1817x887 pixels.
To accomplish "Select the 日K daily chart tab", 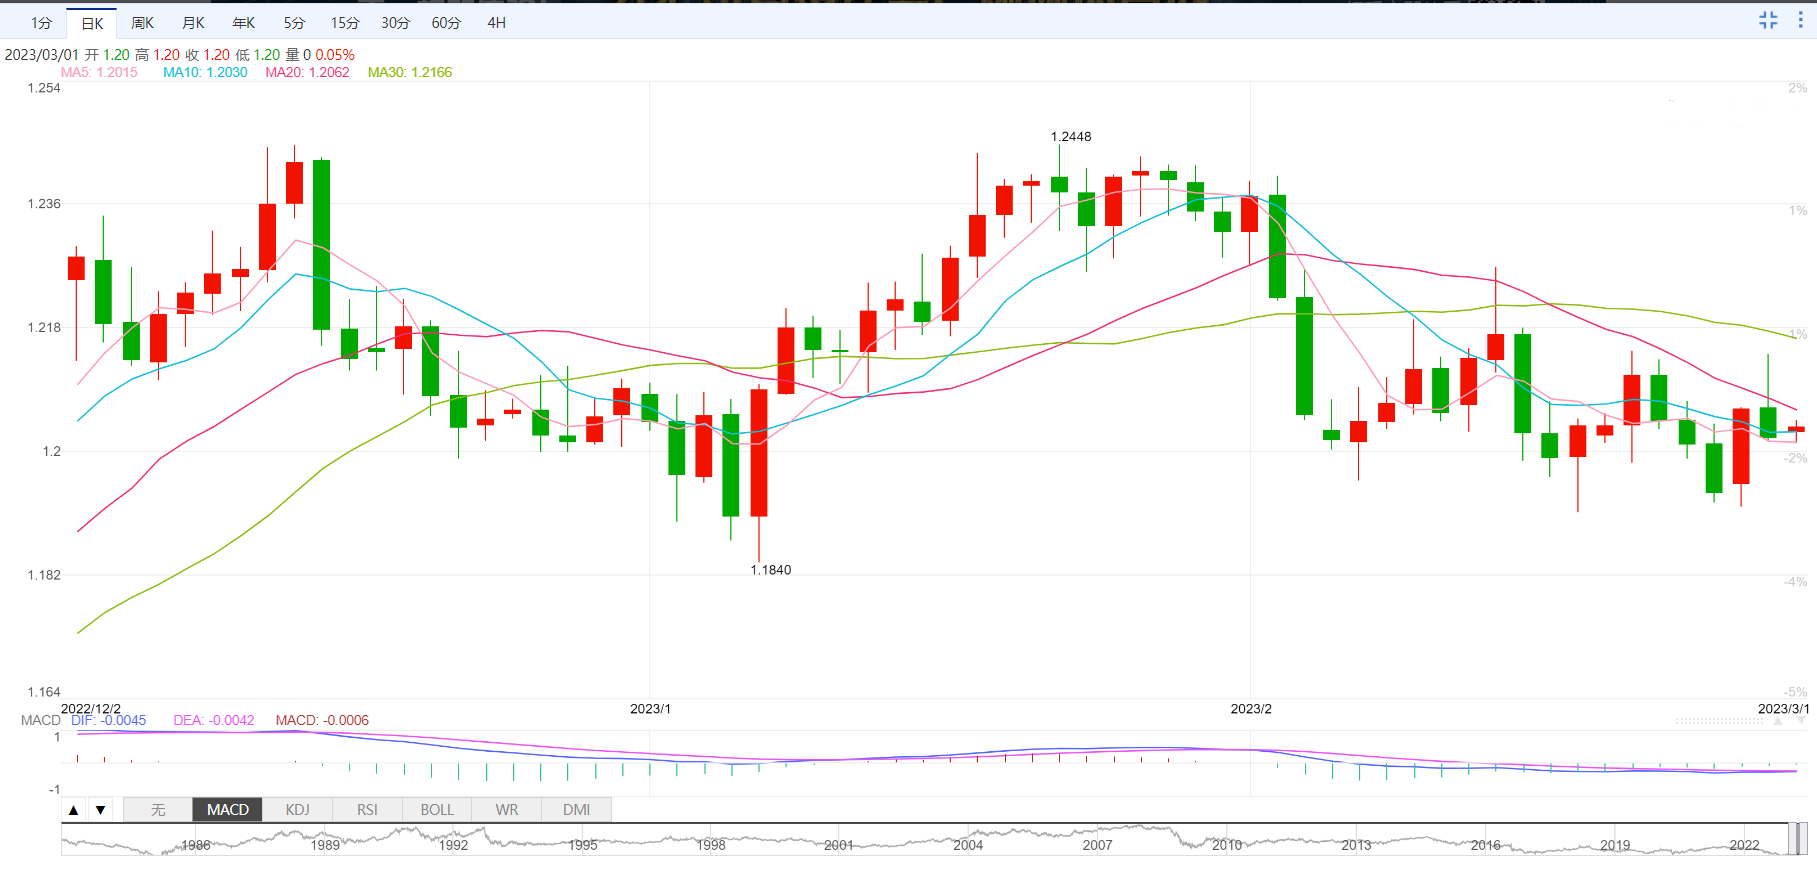I will 92,23.
